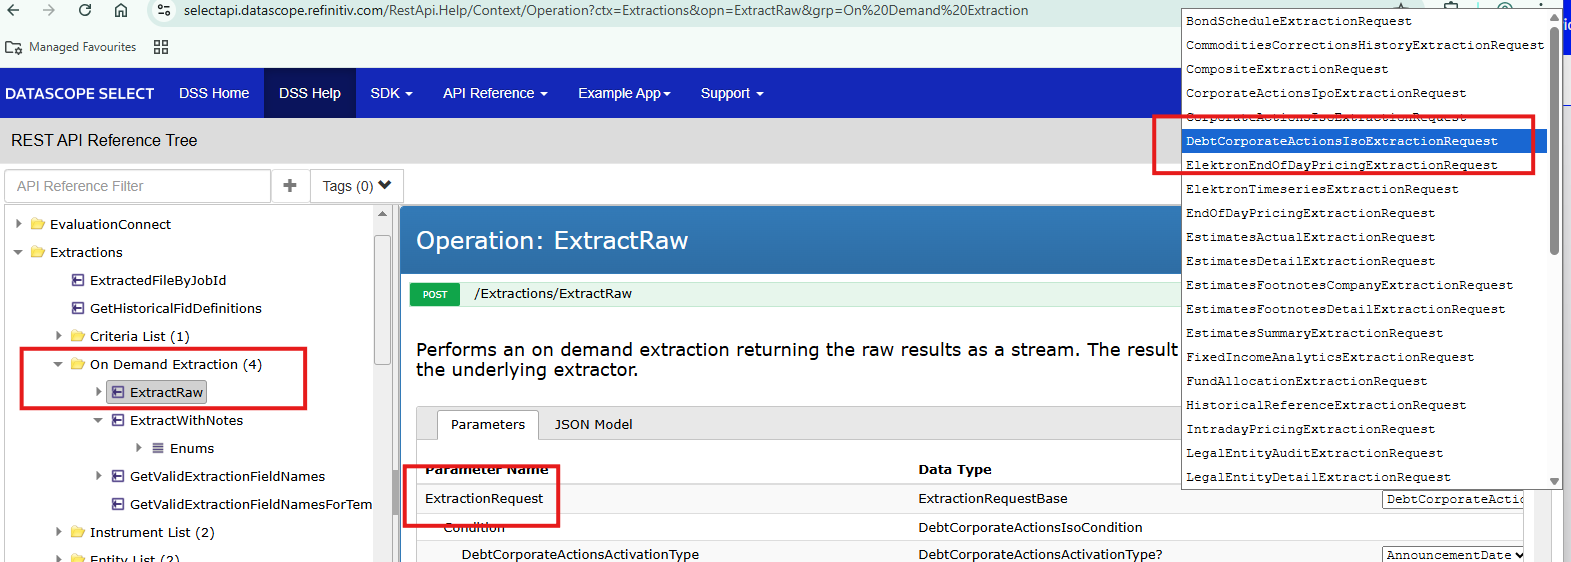1571x562 pixels.
Task: Select DebtCorporateActionsIsoExtractionRequest option
Action: [1365, 141]
